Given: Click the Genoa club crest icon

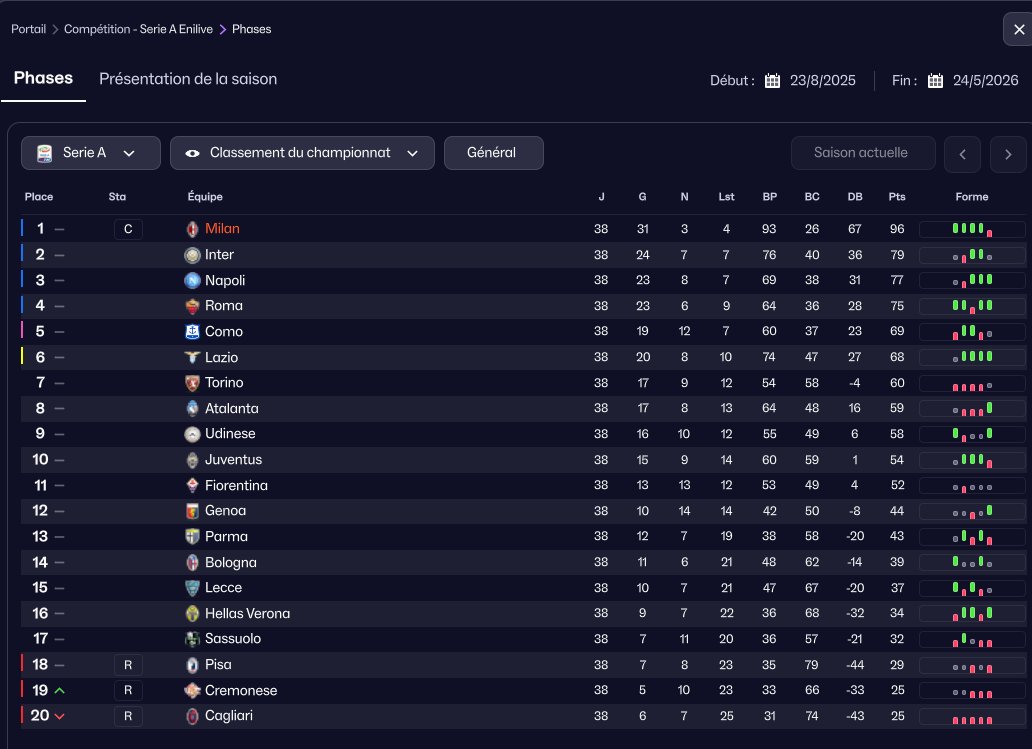Looking at the screenshot, I should [x=192, y=511].
